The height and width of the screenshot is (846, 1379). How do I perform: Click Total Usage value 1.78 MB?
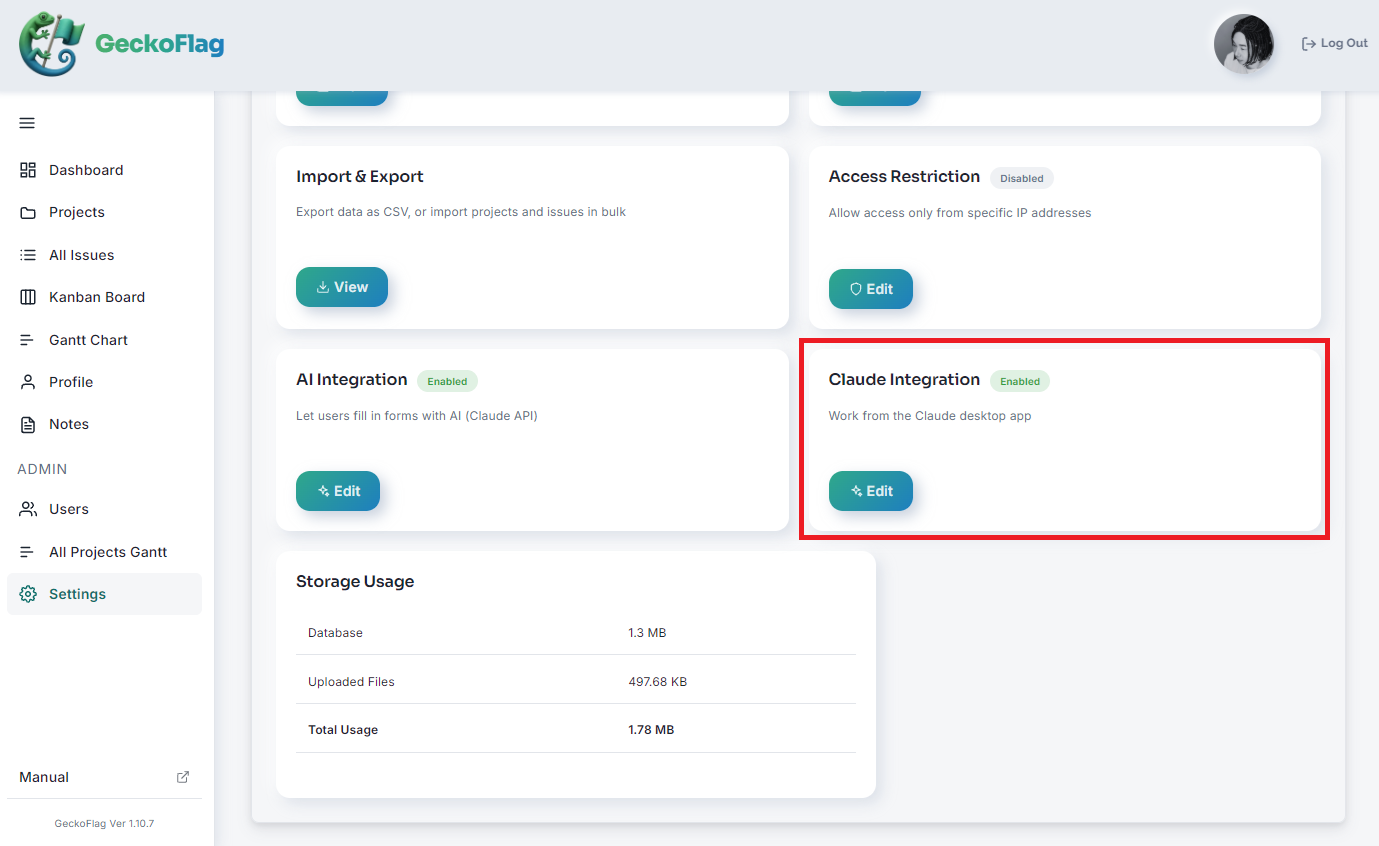tap(651, 730)
